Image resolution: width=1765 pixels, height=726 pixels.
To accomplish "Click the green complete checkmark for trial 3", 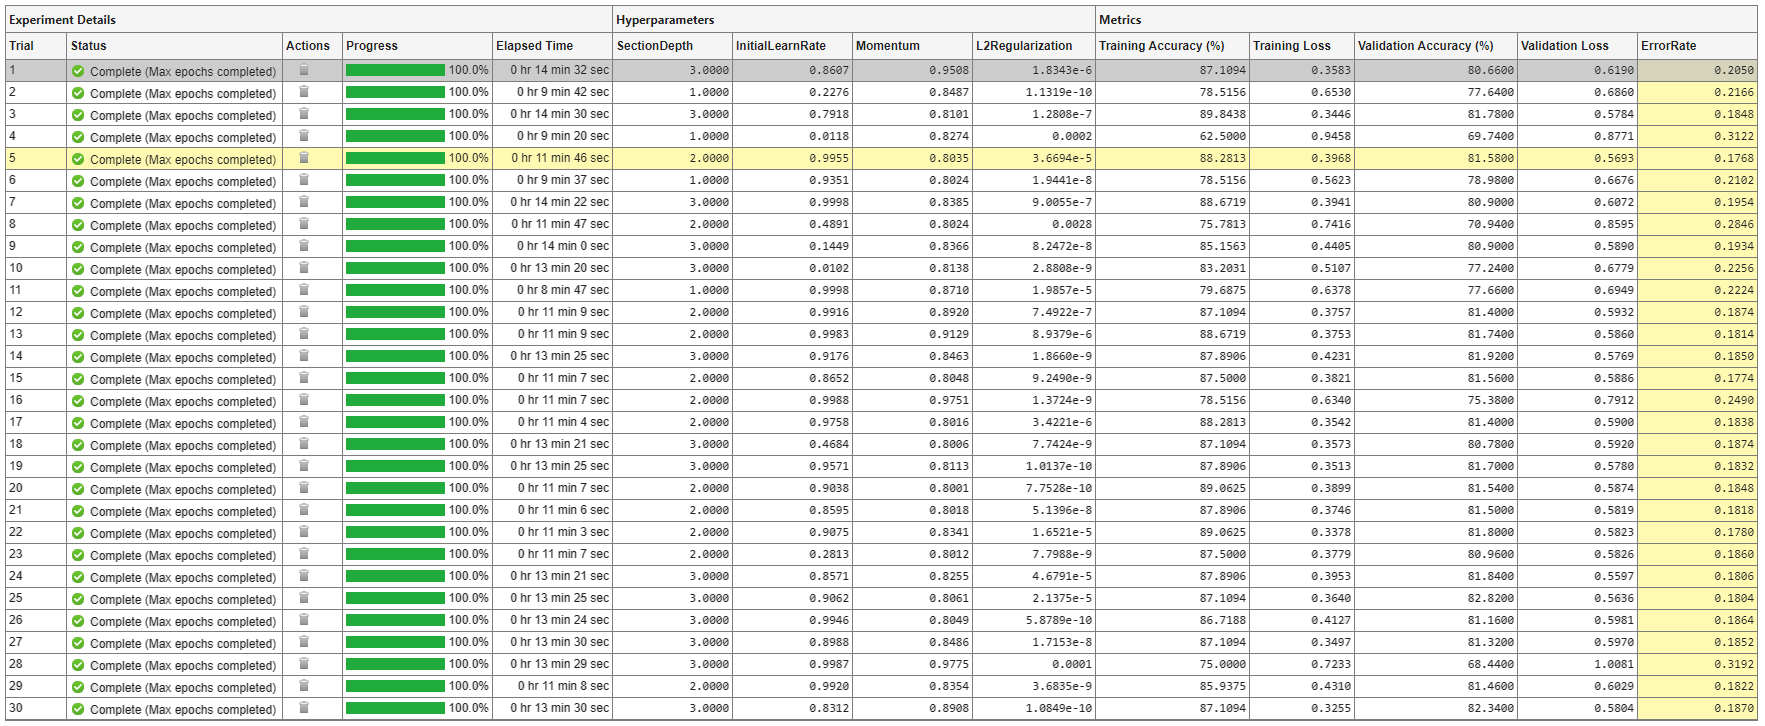I will (x=78, y=115).
